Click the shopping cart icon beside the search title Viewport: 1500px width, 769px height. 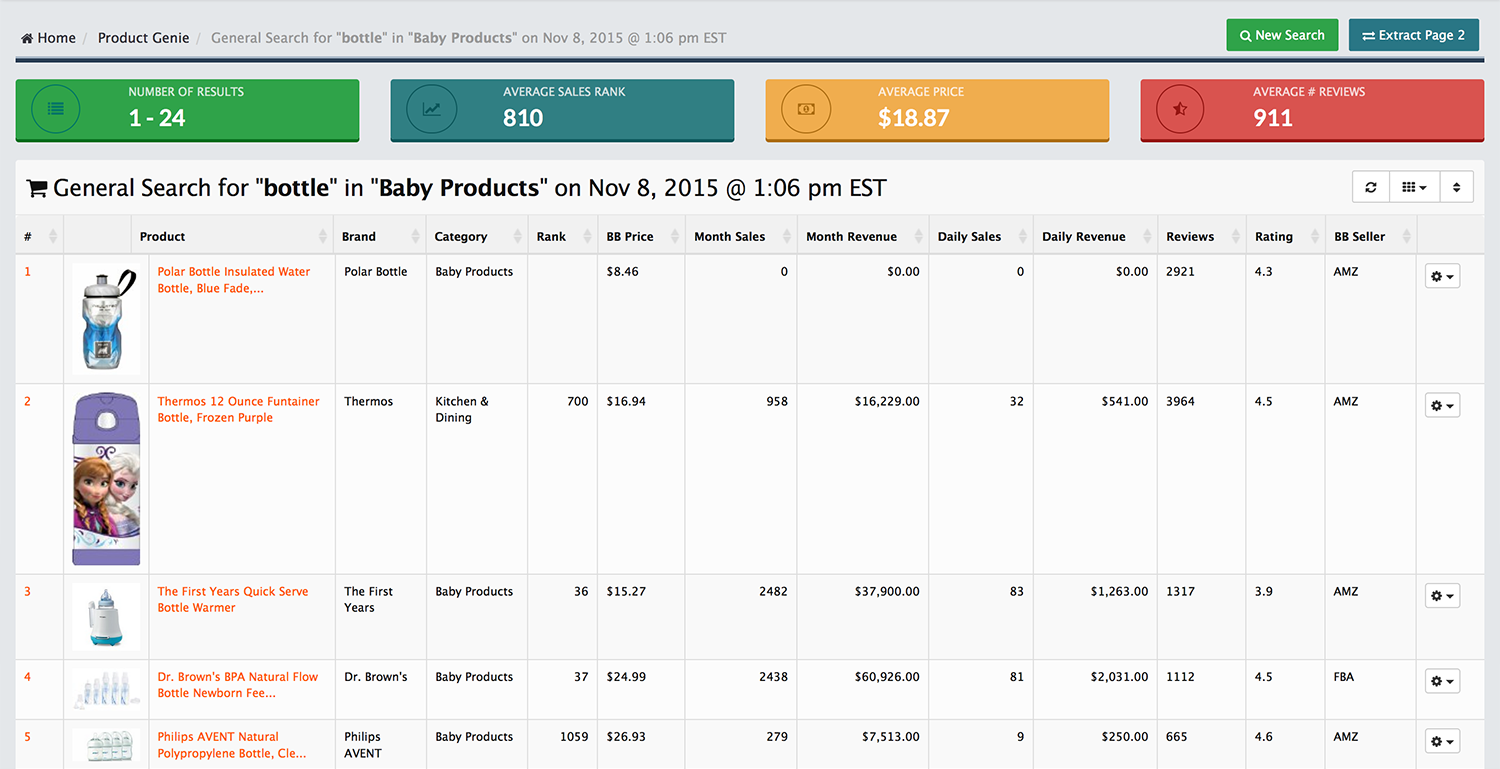point(37,188)
